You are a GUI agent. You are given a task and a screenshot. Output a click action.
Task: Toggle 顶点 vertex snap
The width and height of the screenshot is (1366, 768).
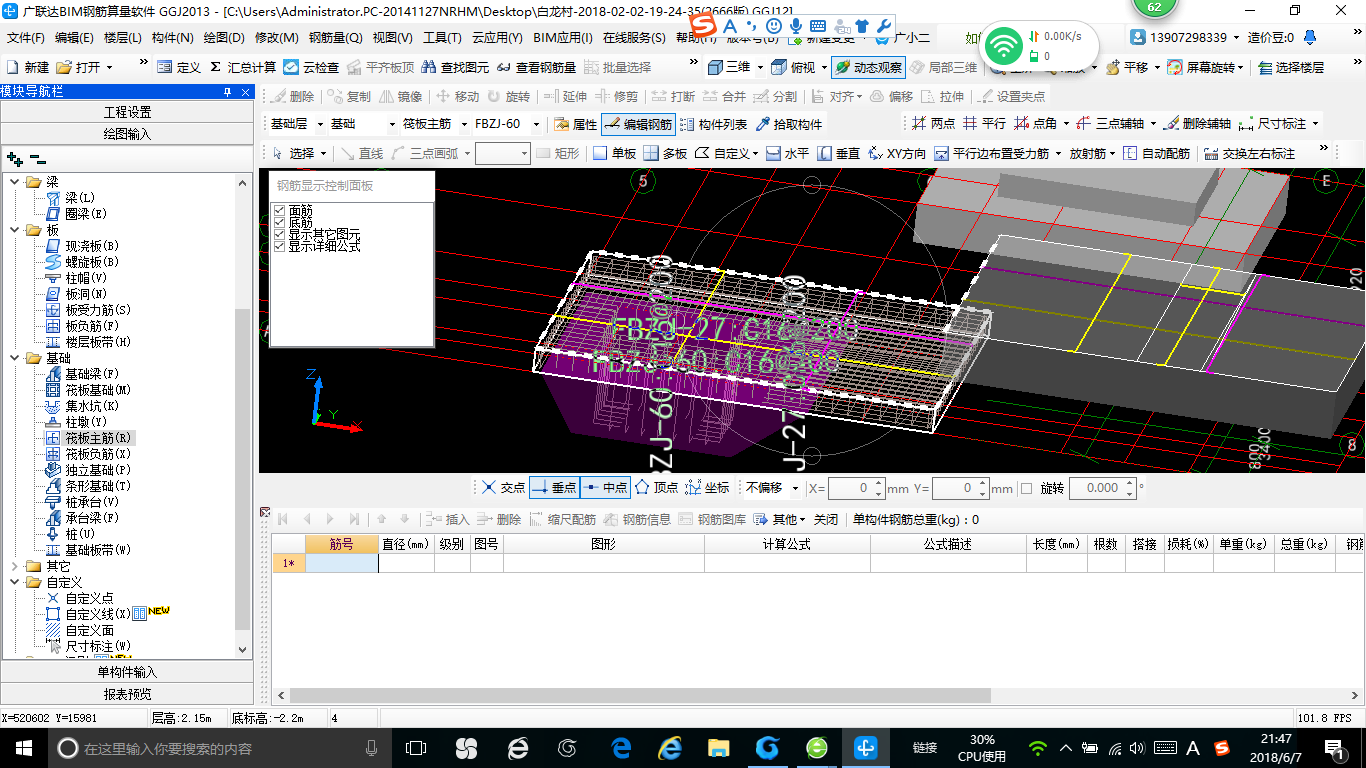click(656, 487)
